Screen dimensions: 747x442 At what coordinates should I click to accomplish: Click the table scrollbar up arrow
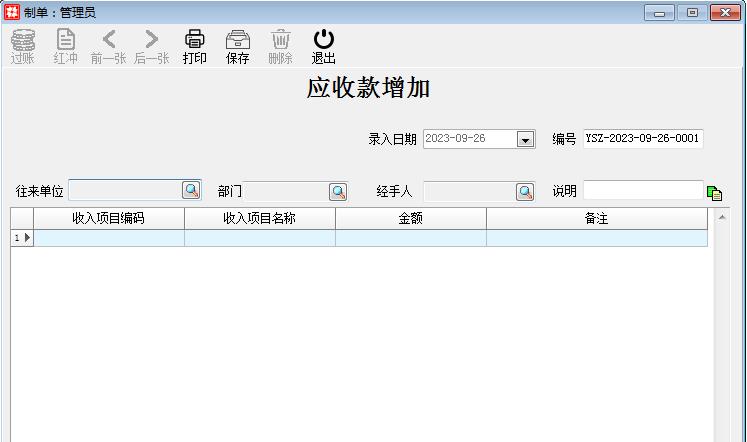click(723, 216)
